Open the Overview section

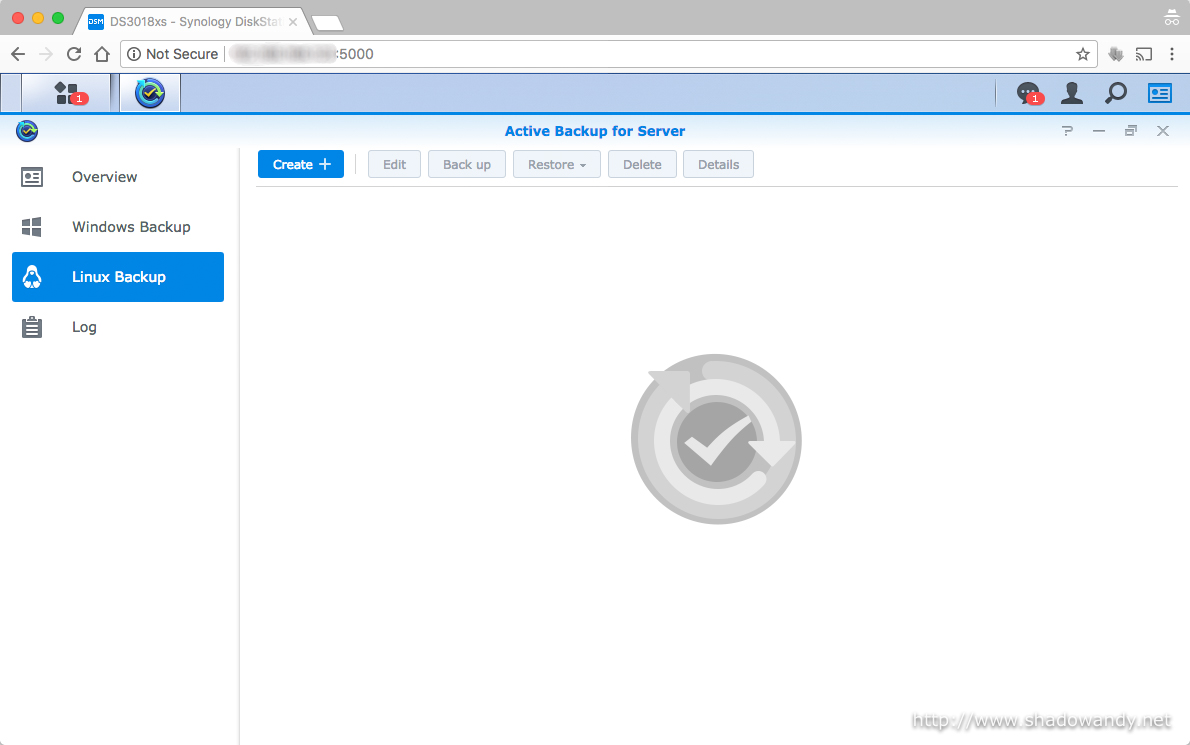click(118, 177)
